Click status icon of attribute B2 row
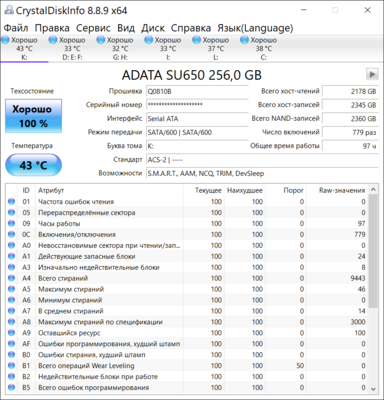The image size is (384, 400). pos(11,377)
